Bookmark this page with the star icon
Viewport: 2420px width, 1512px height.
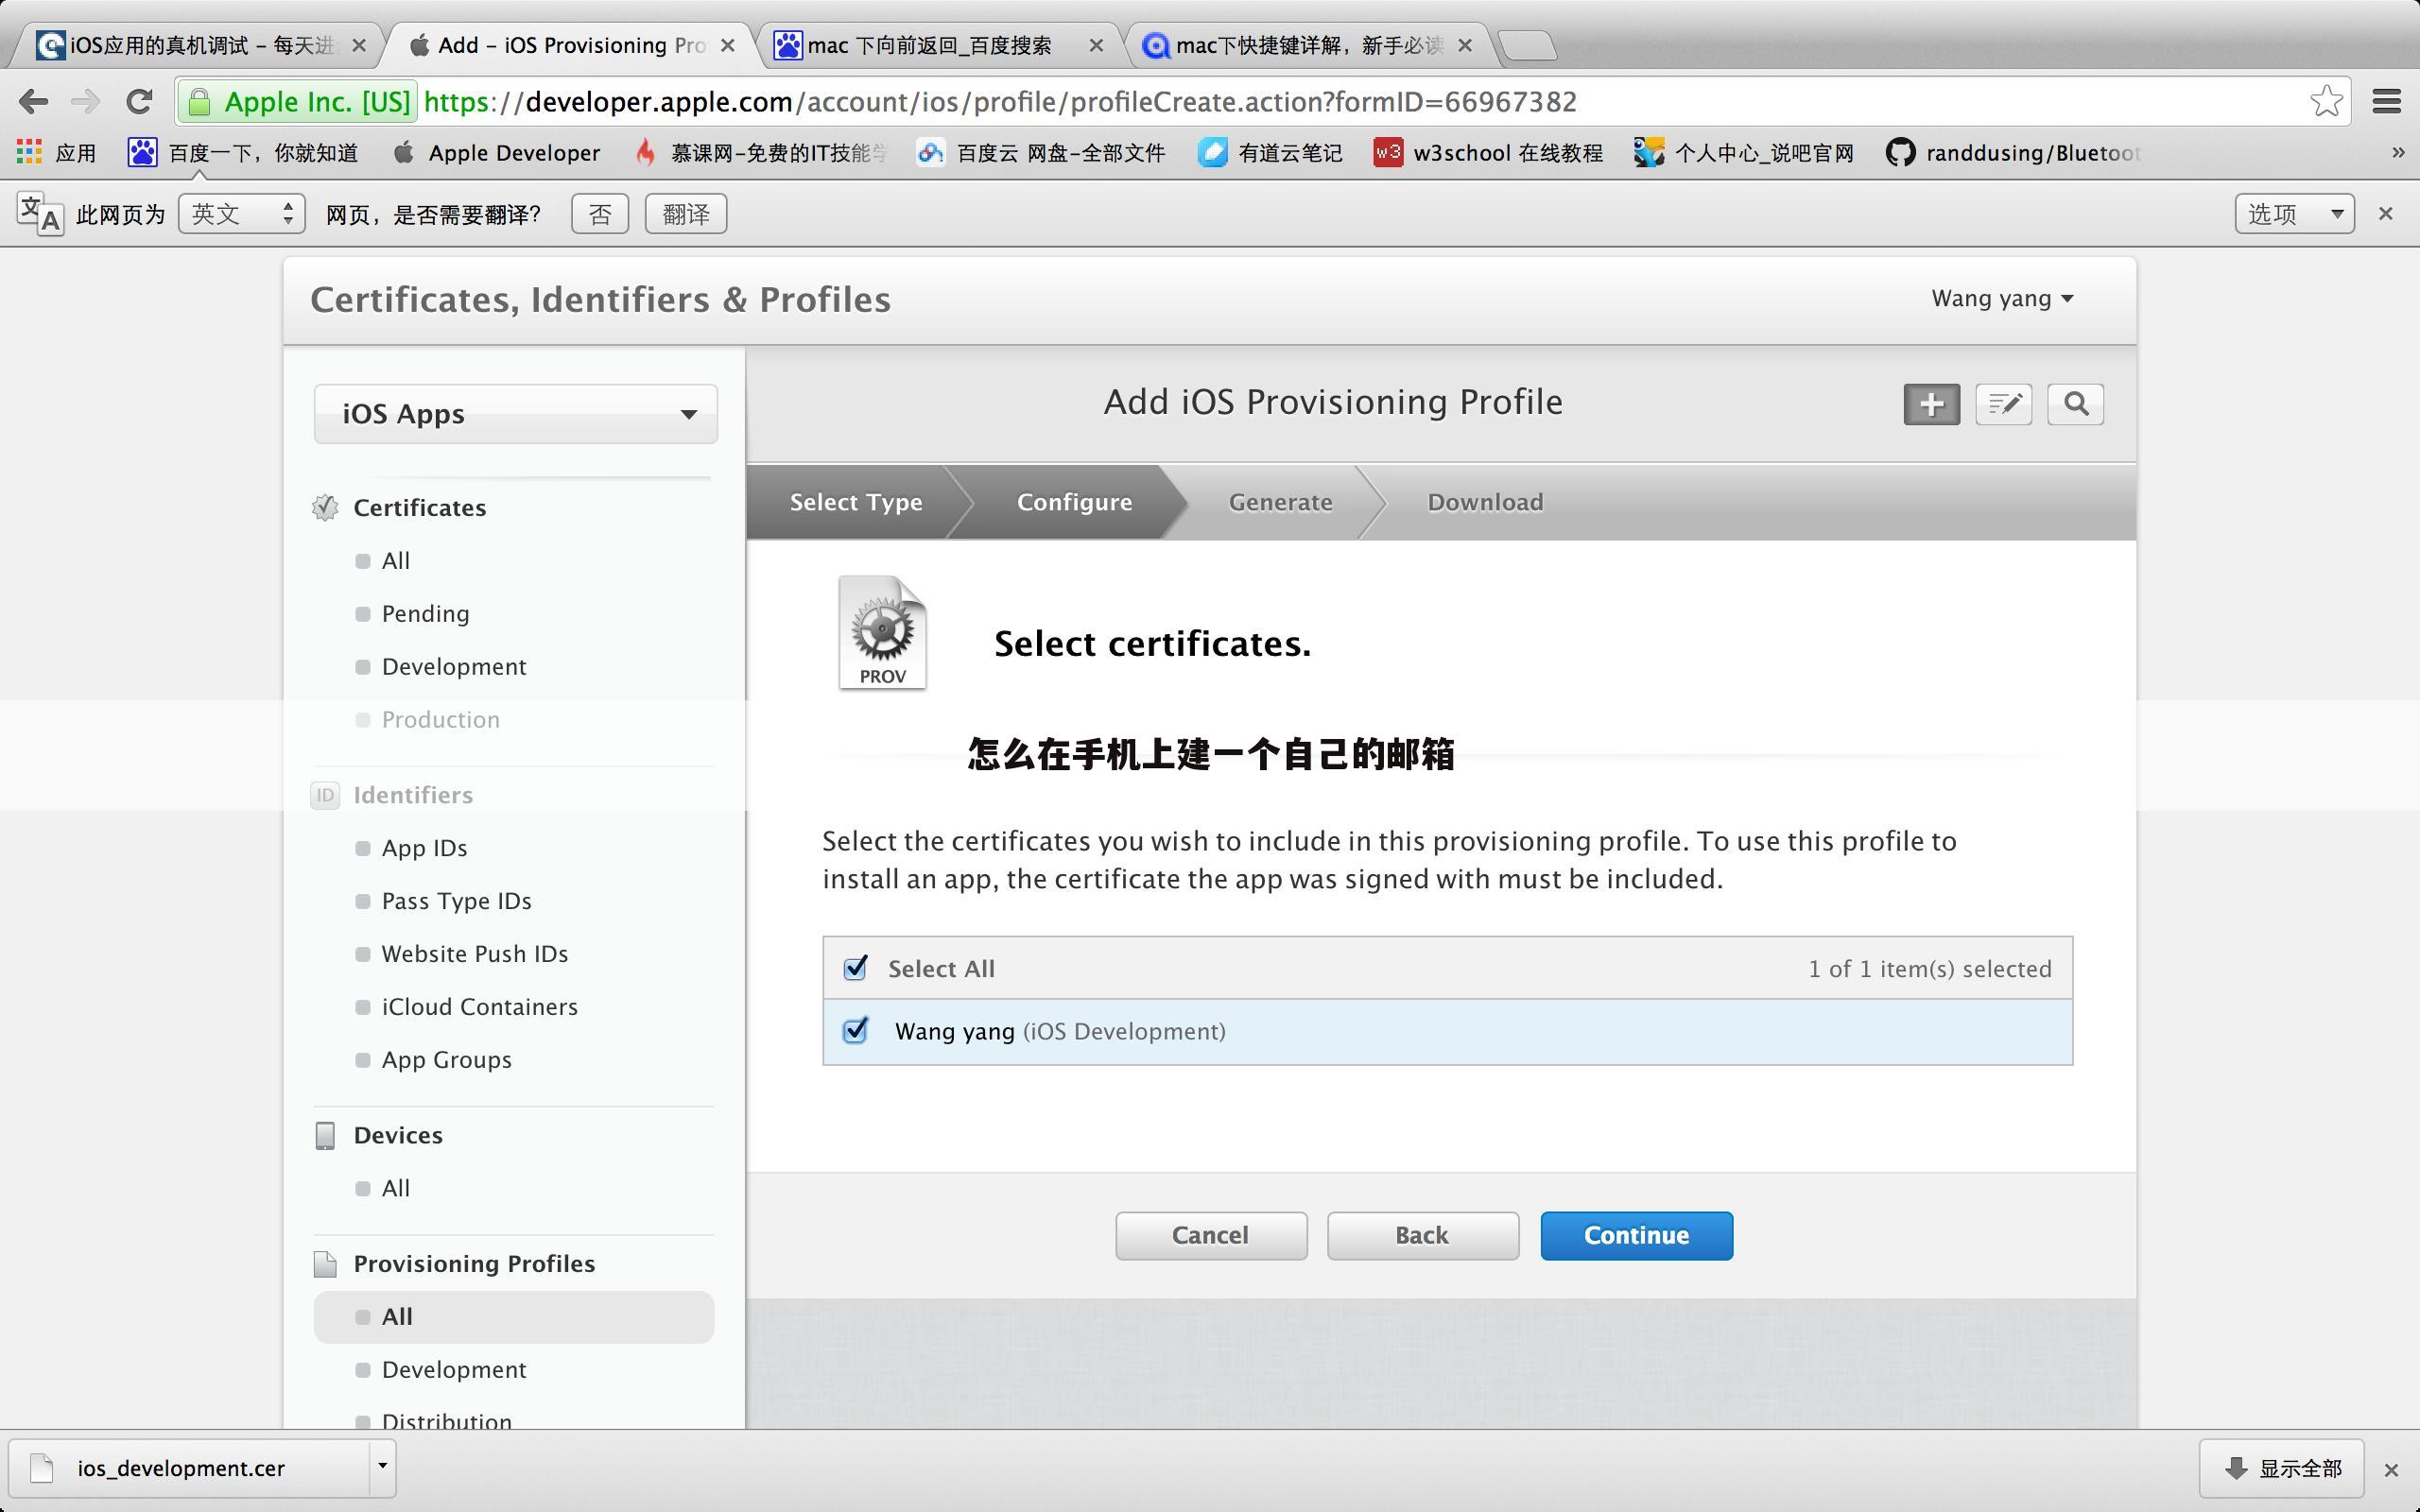point(2326,101)
